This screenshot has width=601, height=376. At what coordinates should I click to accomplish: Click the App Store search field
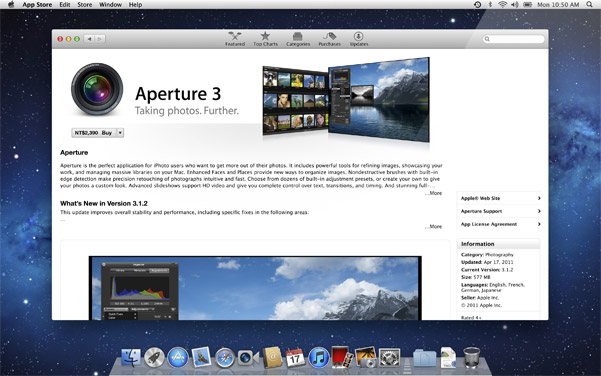(x=514, y=39)
